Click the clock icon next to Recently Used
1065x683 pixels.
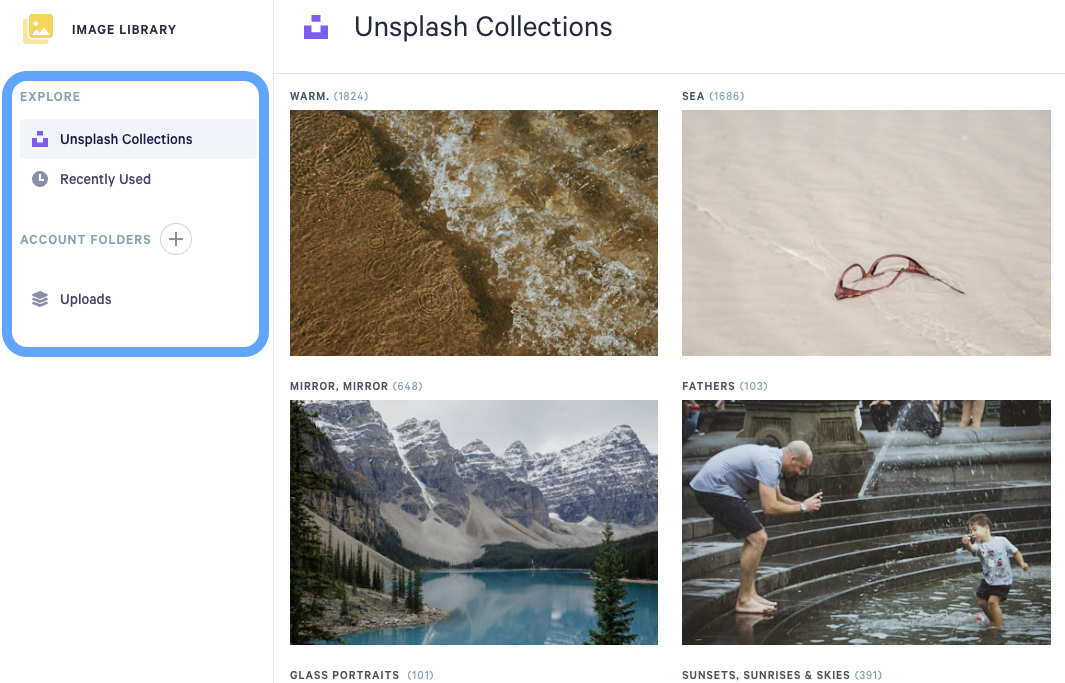click(x=40, y=179)
